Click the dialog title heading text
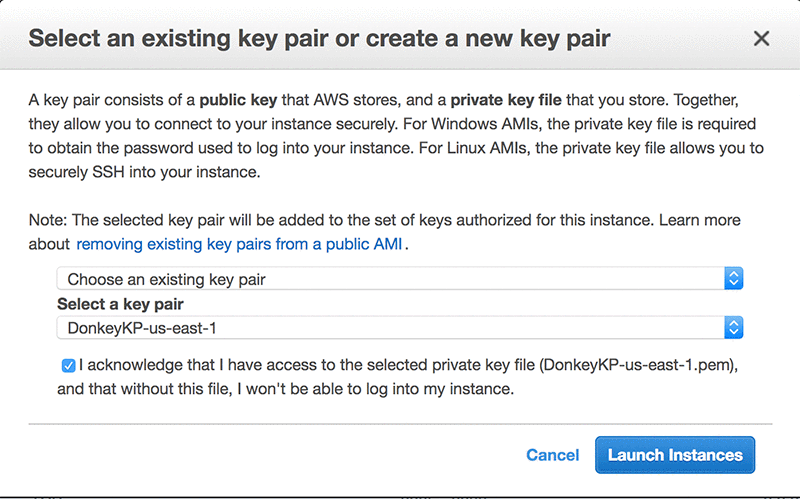 [319, 39]
